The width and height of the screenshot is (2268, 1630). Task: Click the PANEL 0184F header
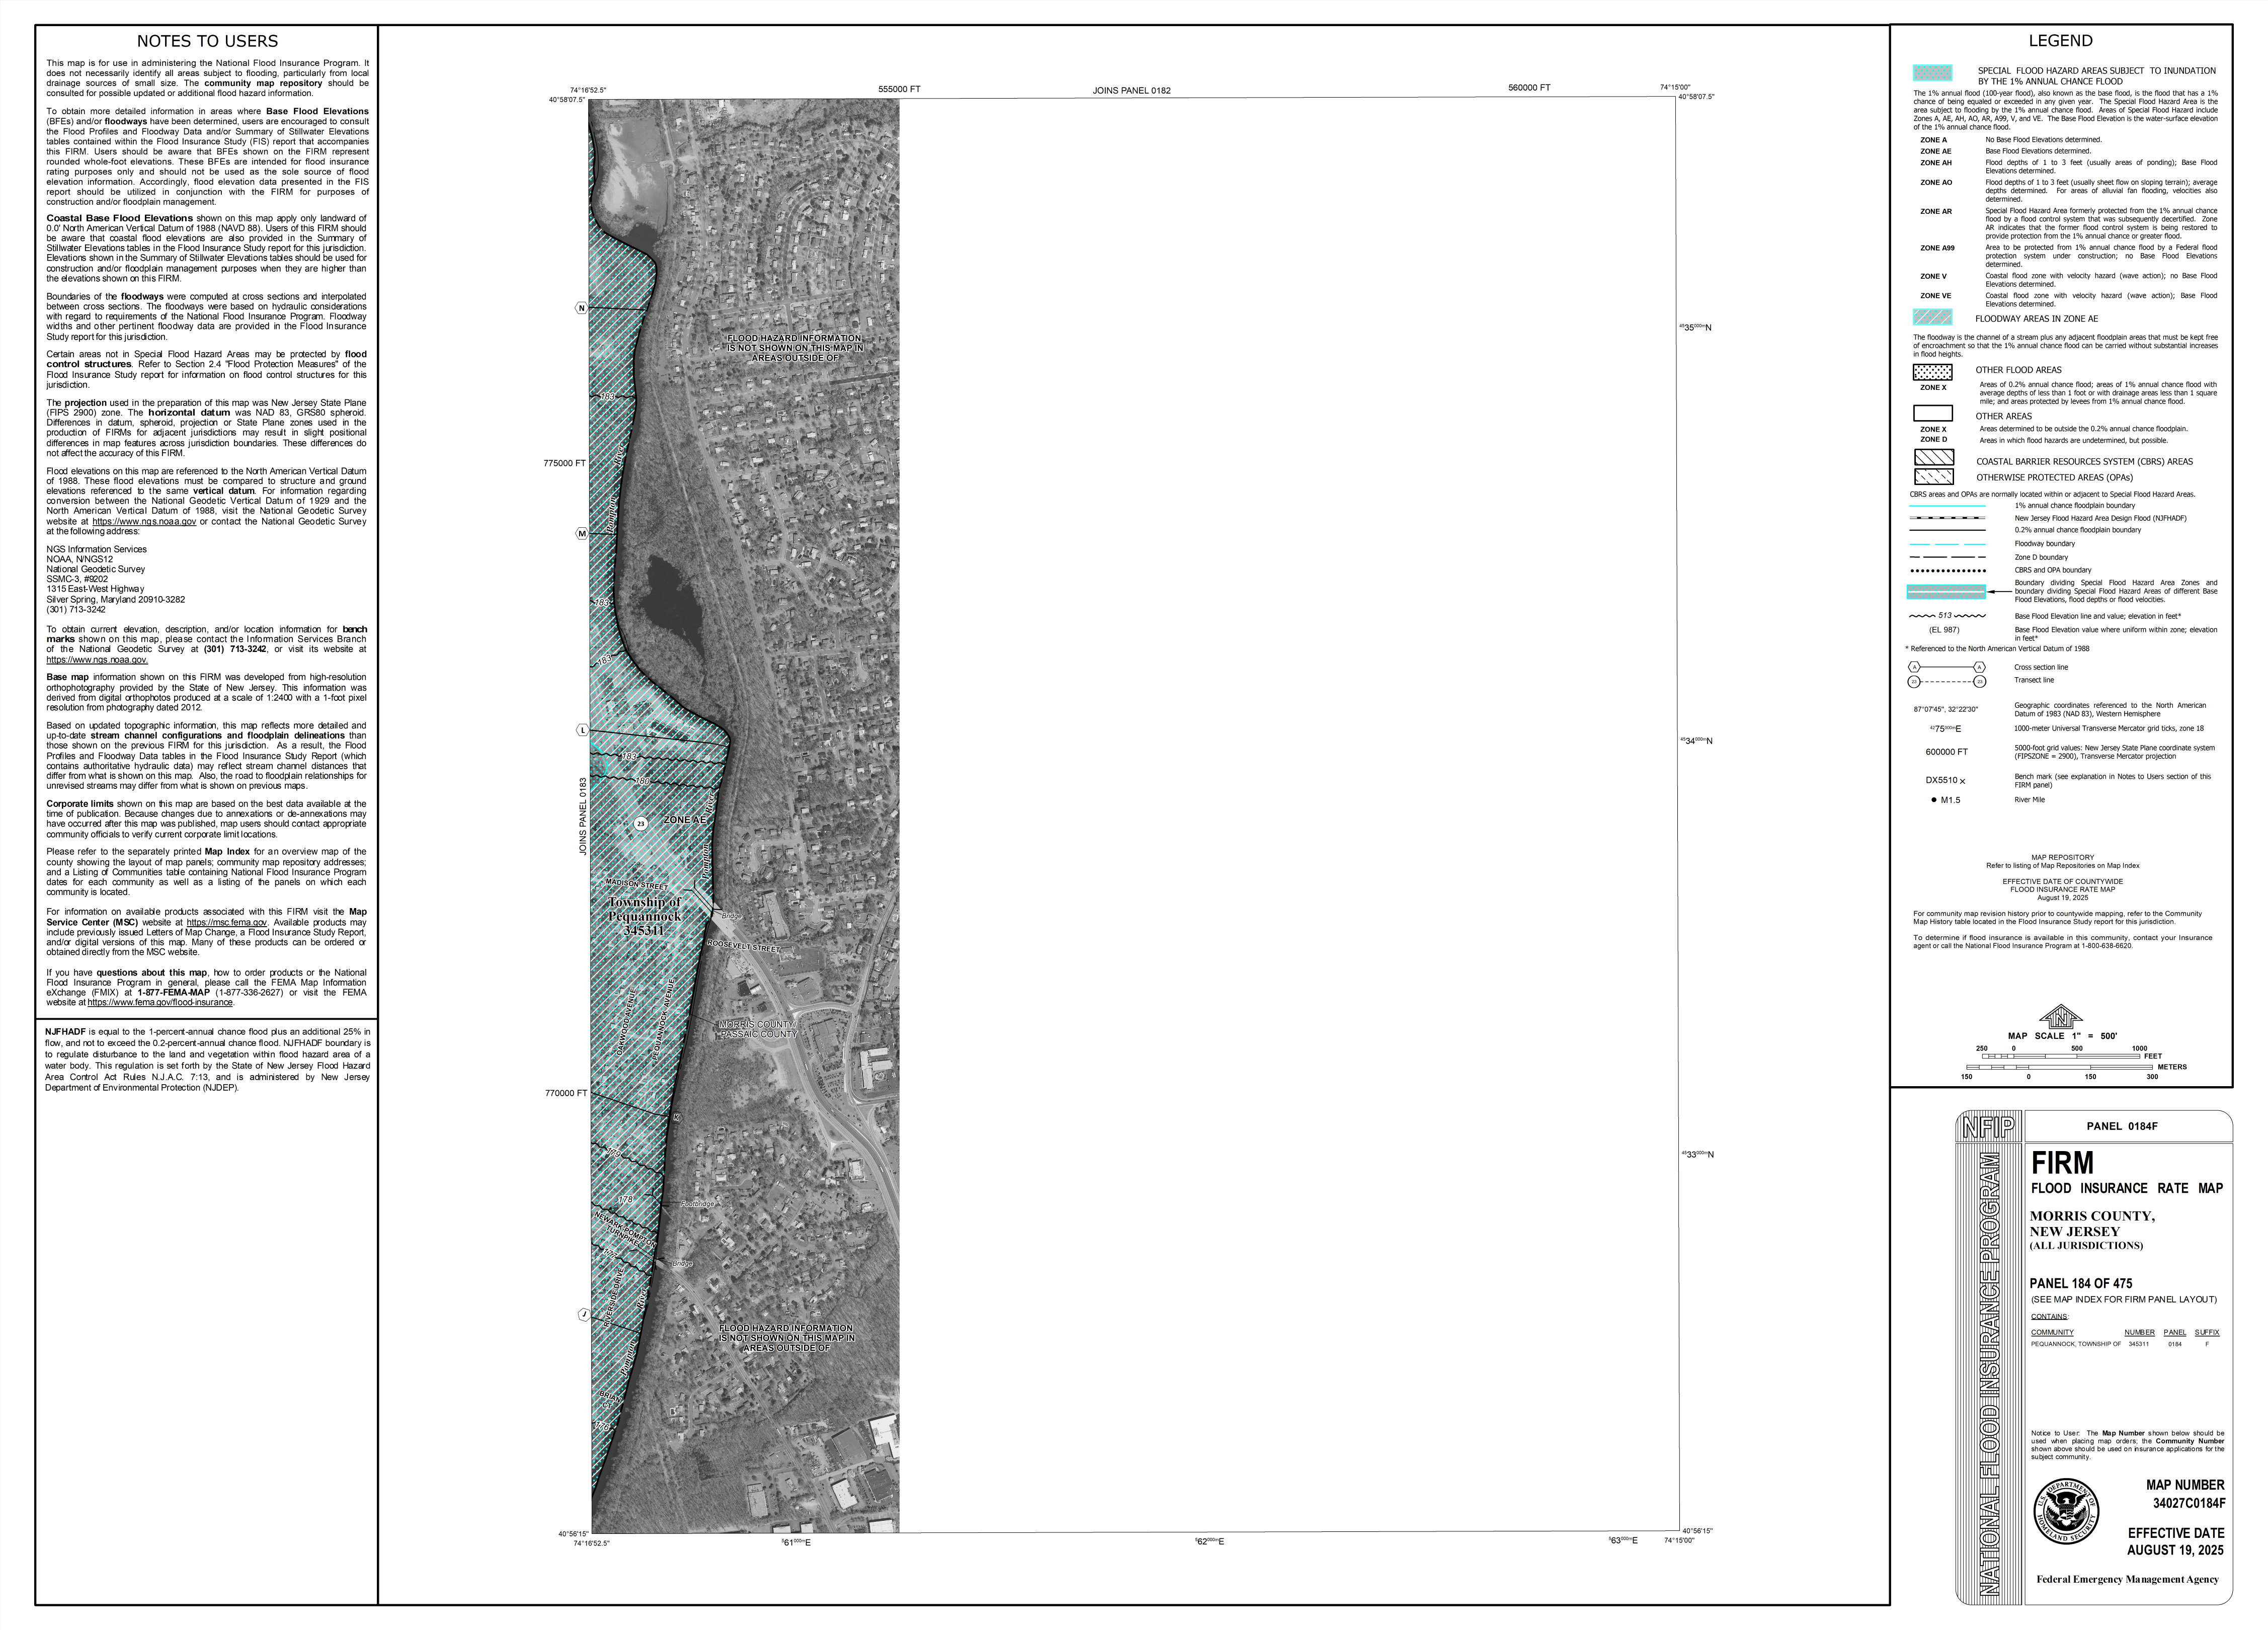(x=2122, y=1126)
